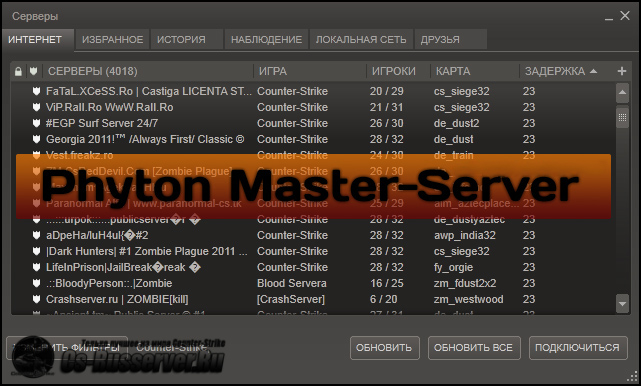The width and height of the screenshot is (641, 386).
Task: Click the [CrashServer] game cell
Action: [x=291, y=299]
